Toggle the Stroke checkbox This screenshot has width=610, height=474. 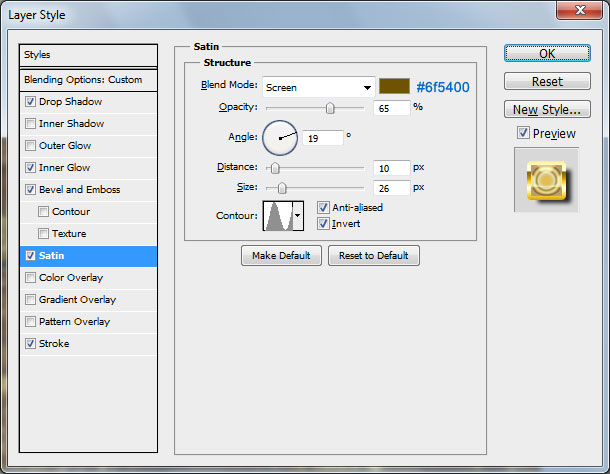pos(30,344)
